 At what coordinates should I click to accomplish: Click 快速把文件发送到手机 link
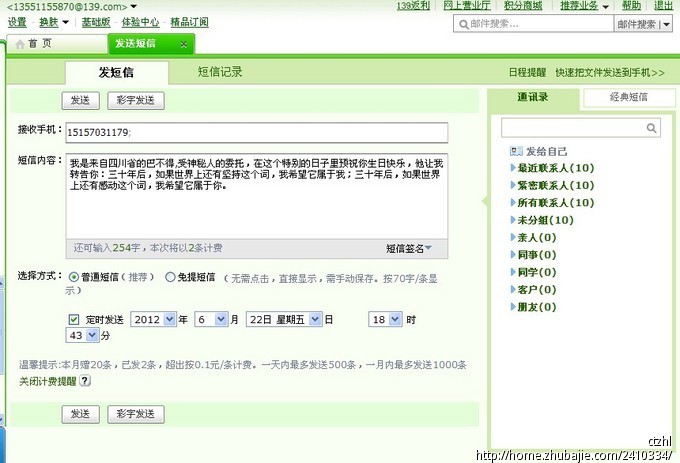coord(610,72)
